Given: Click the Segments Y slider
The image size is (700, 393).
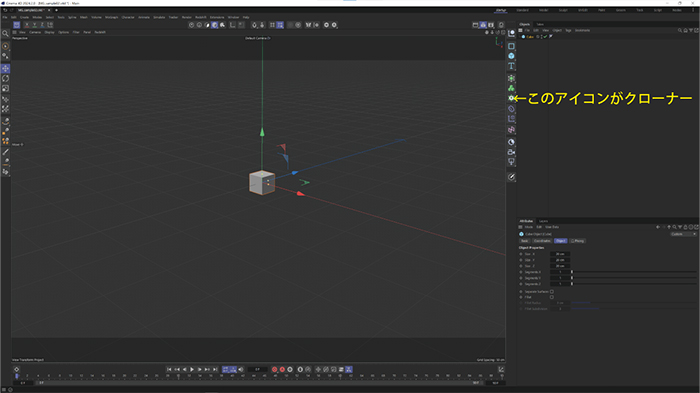Looking at the screenshot, I should (x=633, y=278).
